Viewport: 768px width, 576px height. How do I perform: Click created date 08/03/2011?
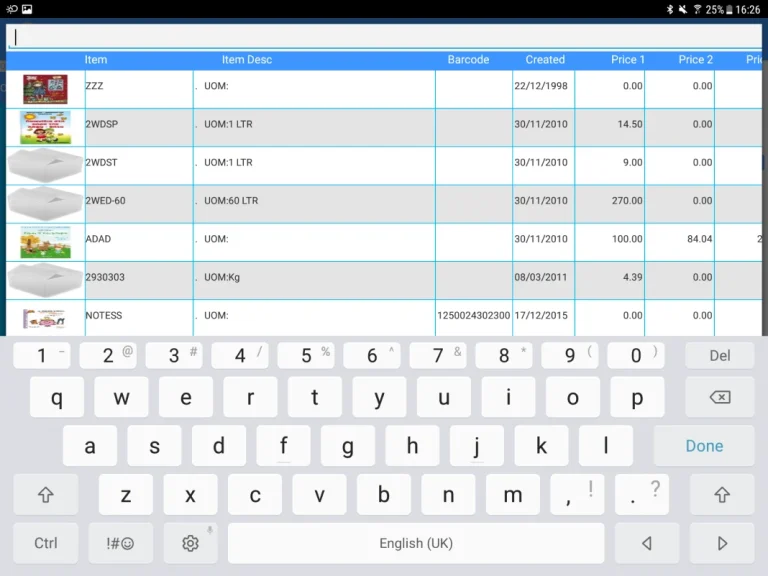[x=541, y=277]
